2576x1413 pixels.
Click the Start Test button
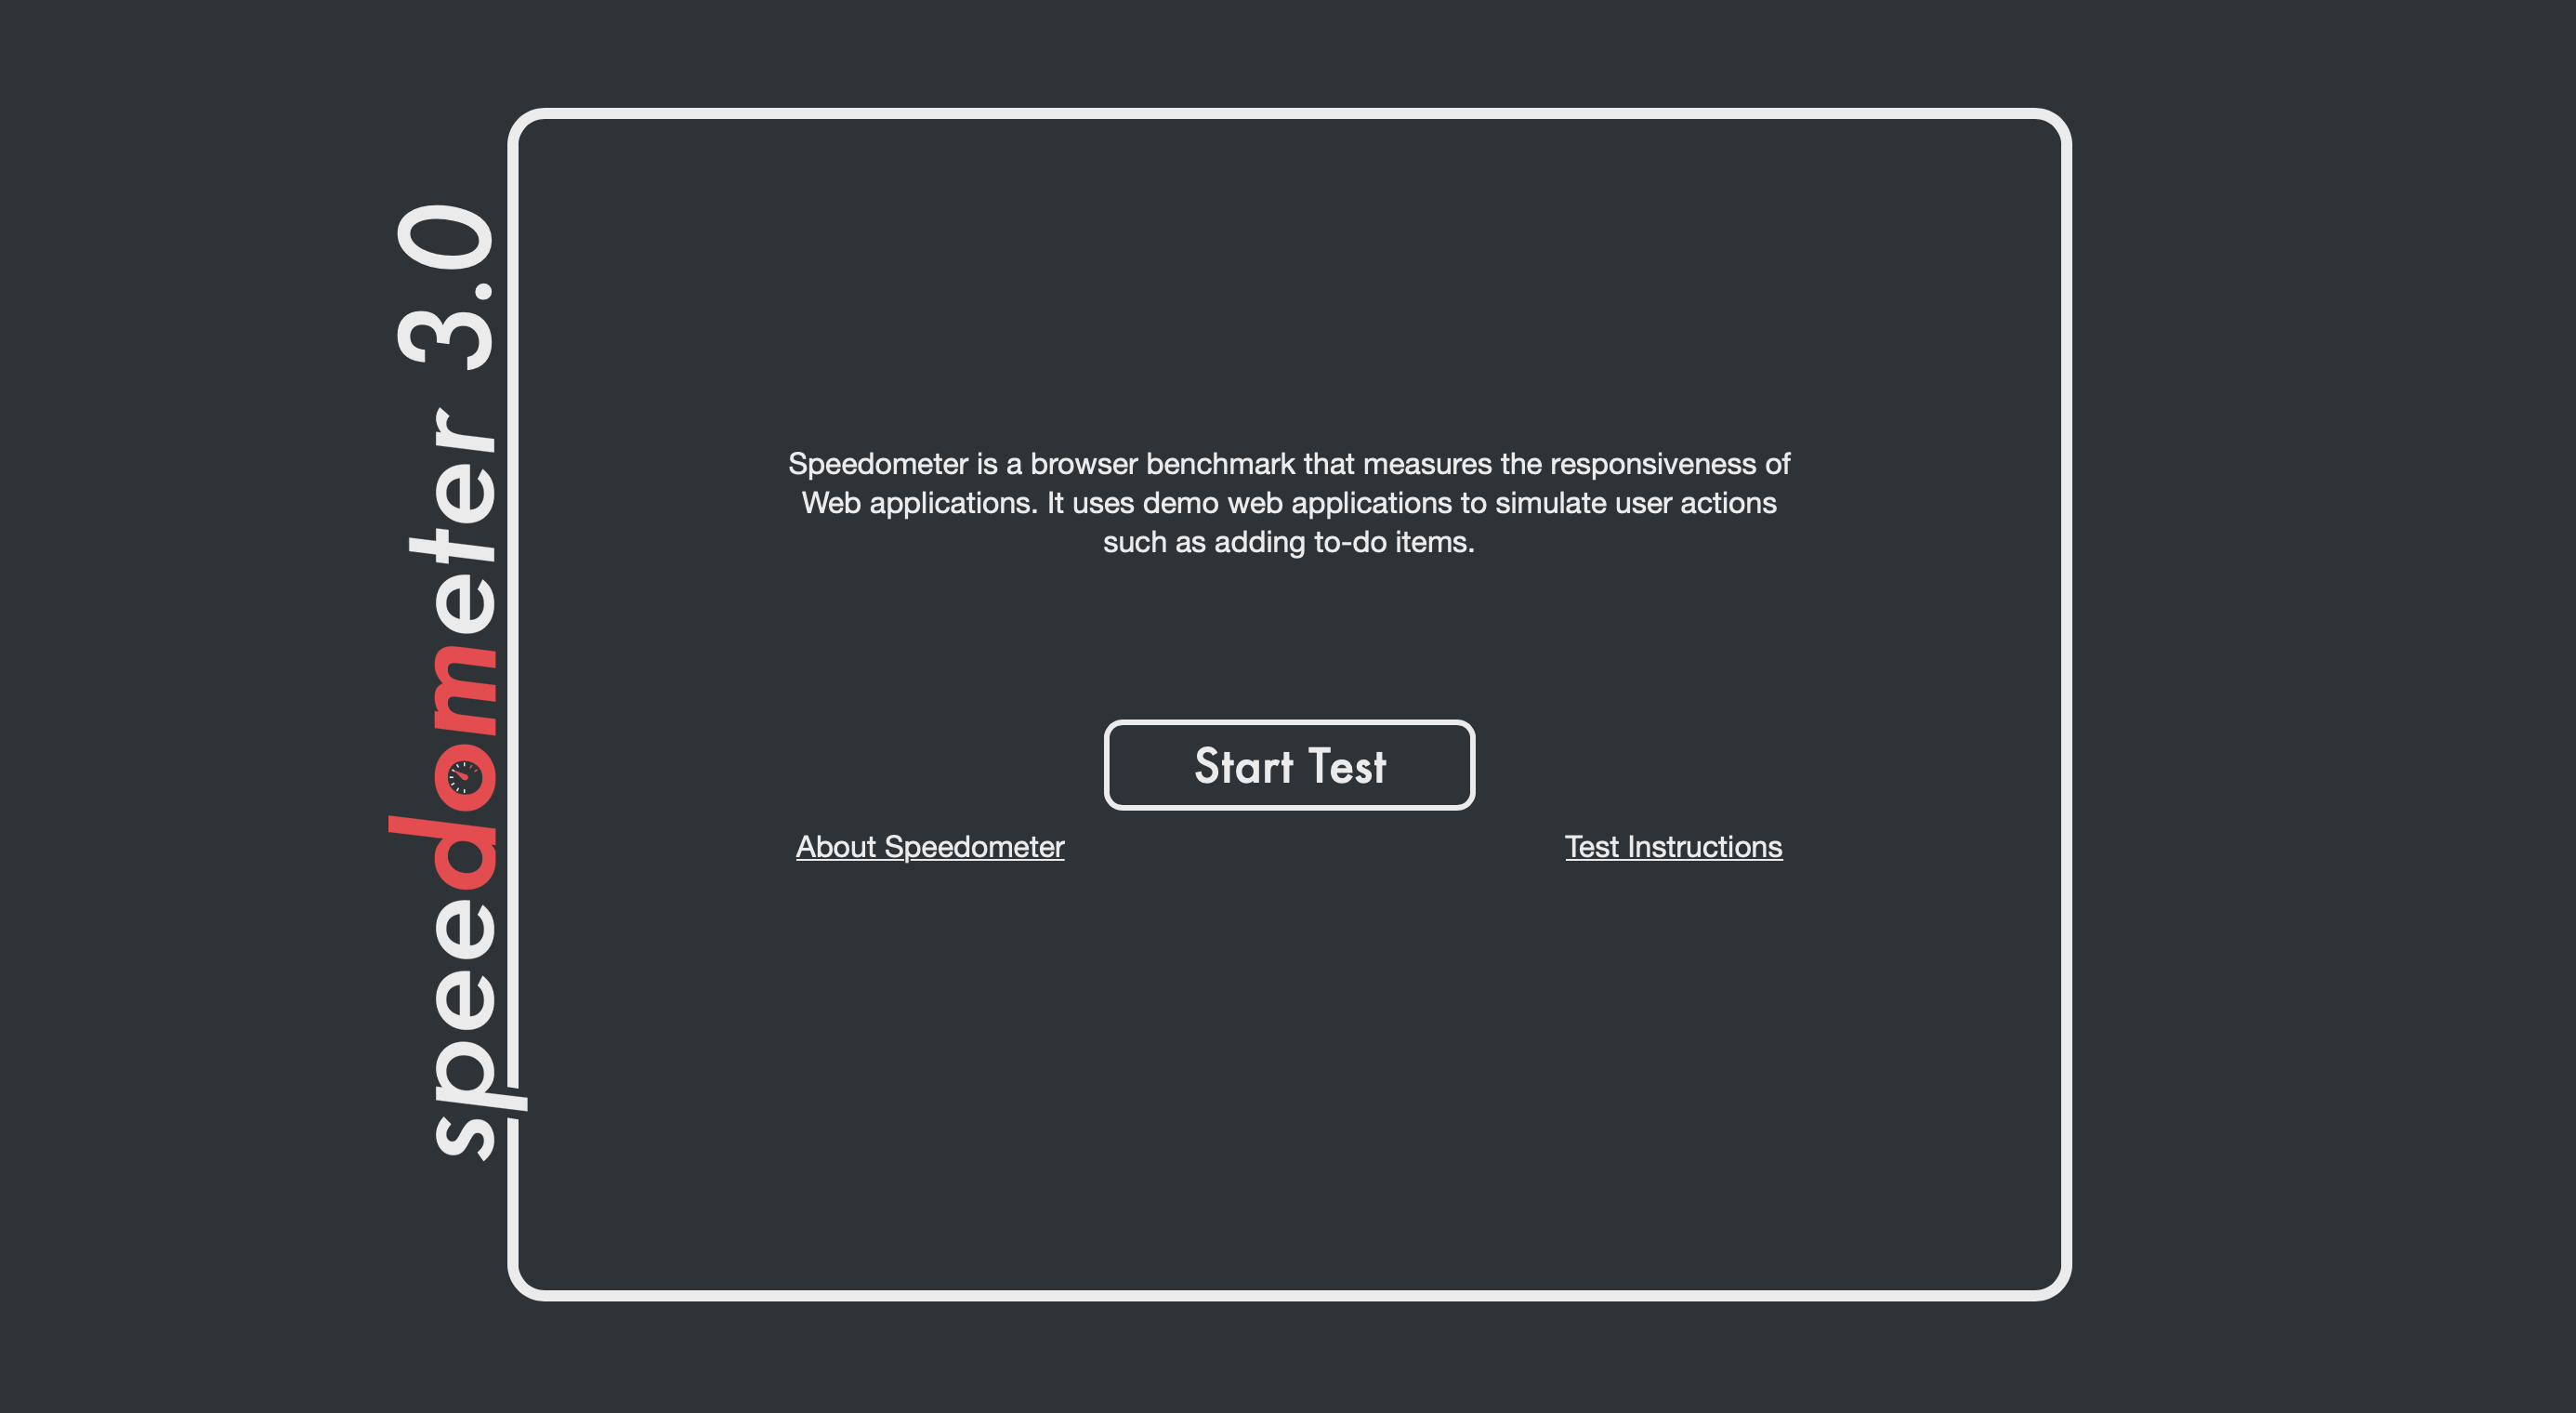(1287, 764)
